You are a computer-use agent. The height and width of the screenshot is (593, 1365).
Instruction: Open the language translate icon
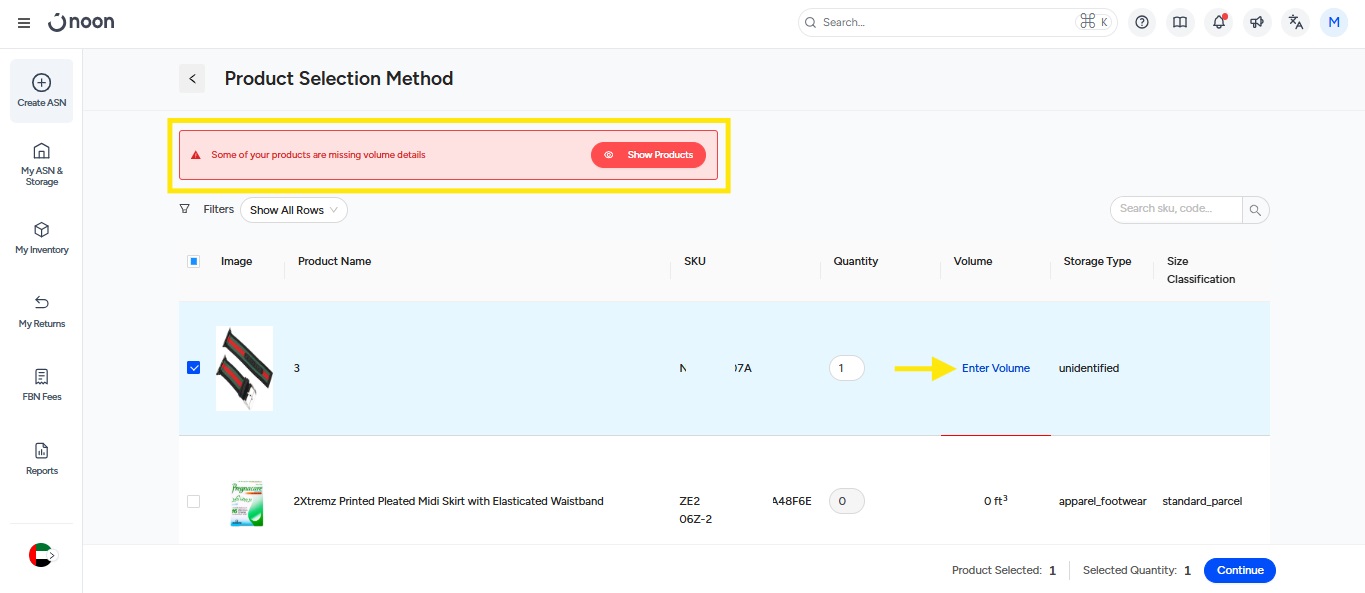pyautogui.click(x=1295, y=22)
